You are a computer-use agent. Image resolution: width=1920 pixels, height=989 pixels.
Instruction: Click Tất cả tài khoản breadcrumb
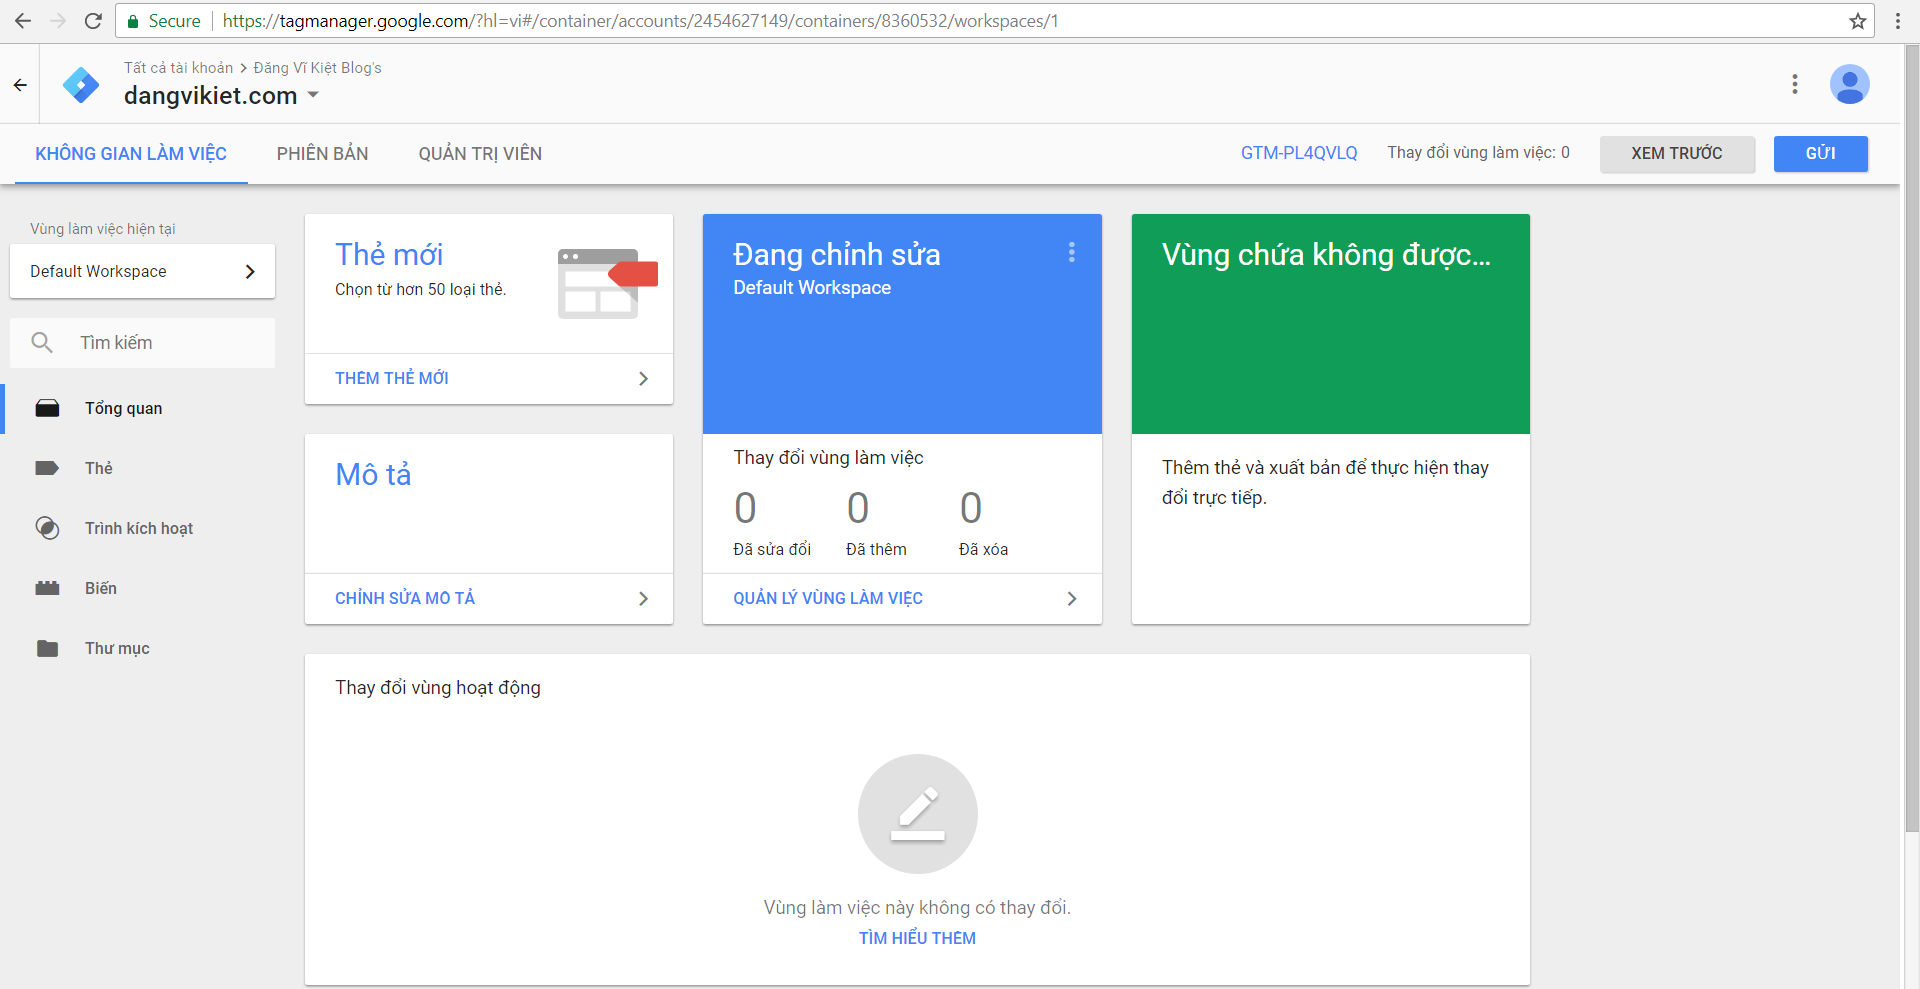click(x=178, y=68)
